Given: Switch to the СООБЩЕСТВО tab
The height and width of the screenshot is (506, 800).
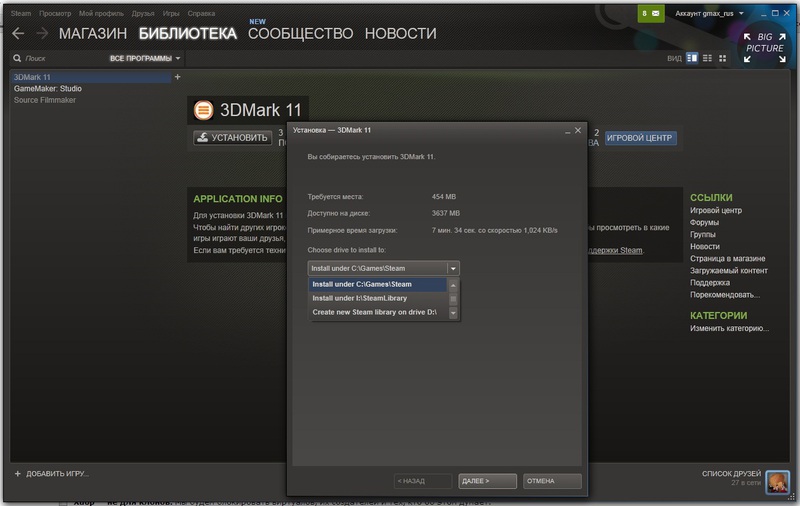Looking at the screenshot, I should coord(301,34).
